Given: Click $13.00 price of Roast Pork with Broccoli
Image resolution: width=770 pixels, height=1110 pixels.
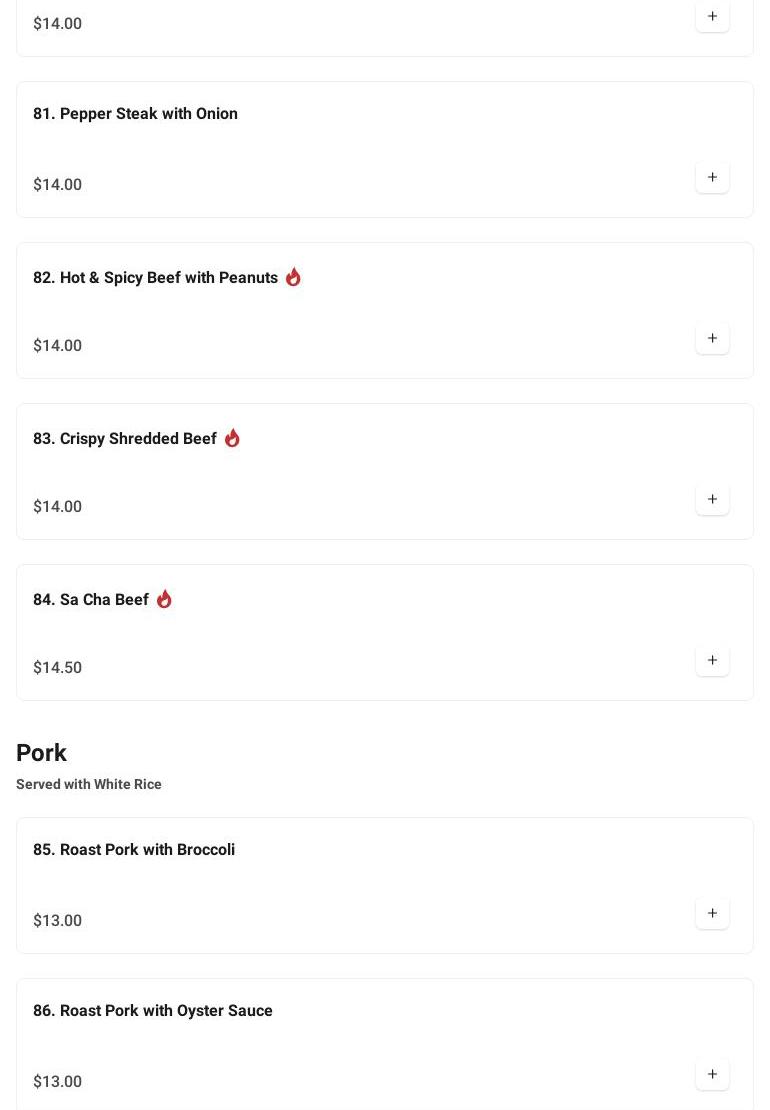Looking at the screenshot, I should point(57,921).
